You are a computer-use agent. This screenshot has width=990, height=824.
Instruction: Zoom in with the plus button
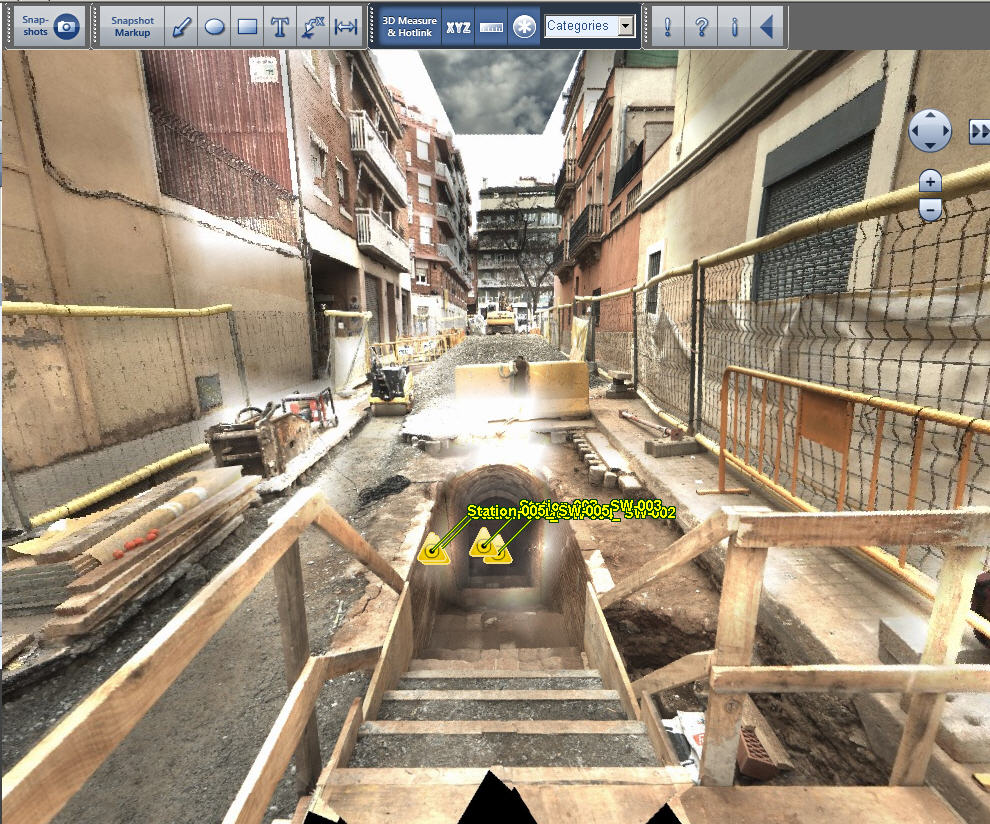coord(930,182)
